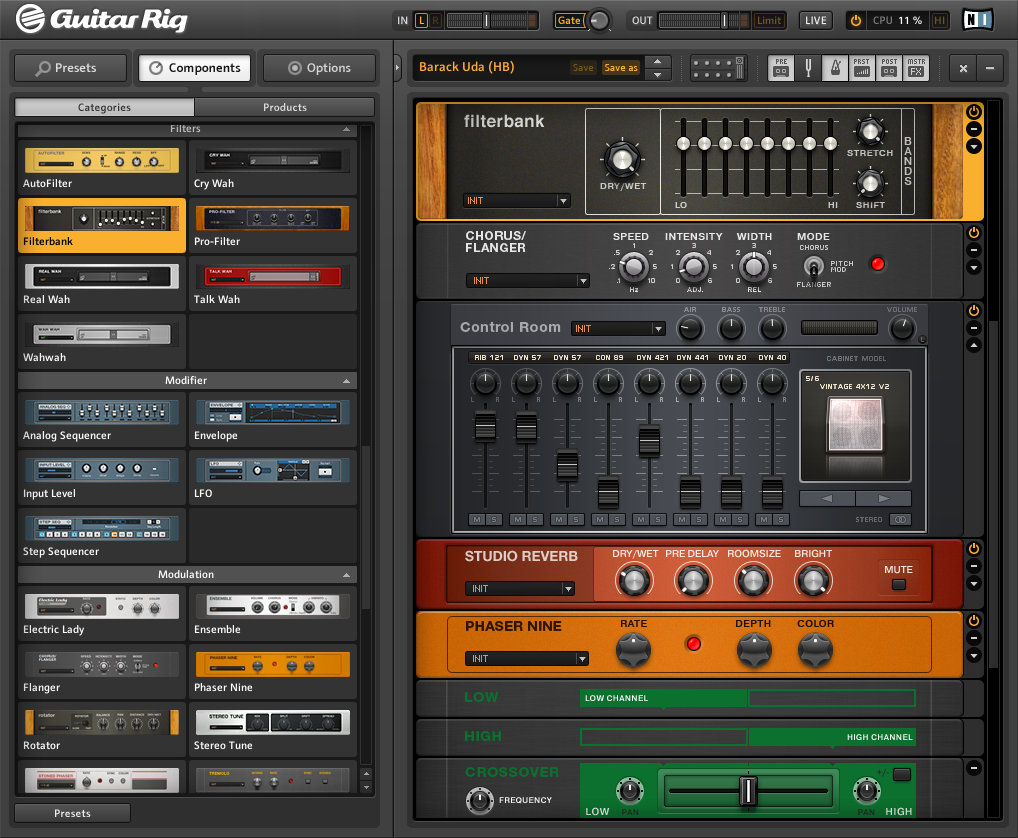The height and width of the screenshot is (838, 1018).
Task: Select previous cabinet model arrow
Action: (x=827, y=499)
